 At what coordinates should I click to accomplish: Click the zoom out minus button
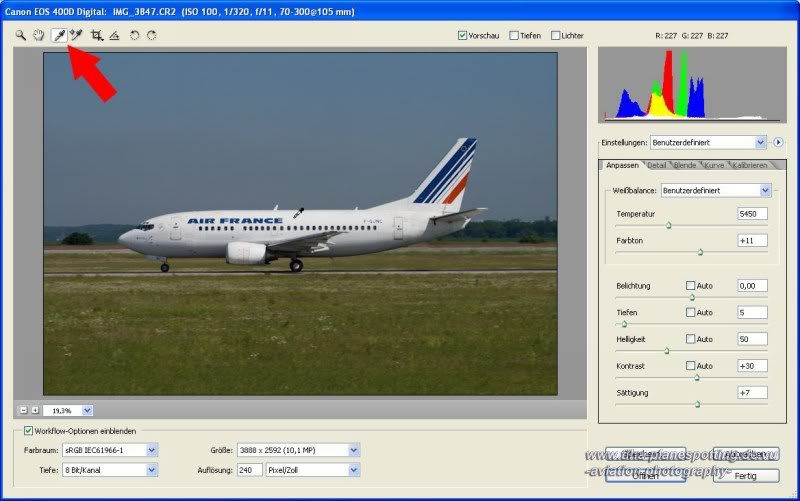point(23,410)
